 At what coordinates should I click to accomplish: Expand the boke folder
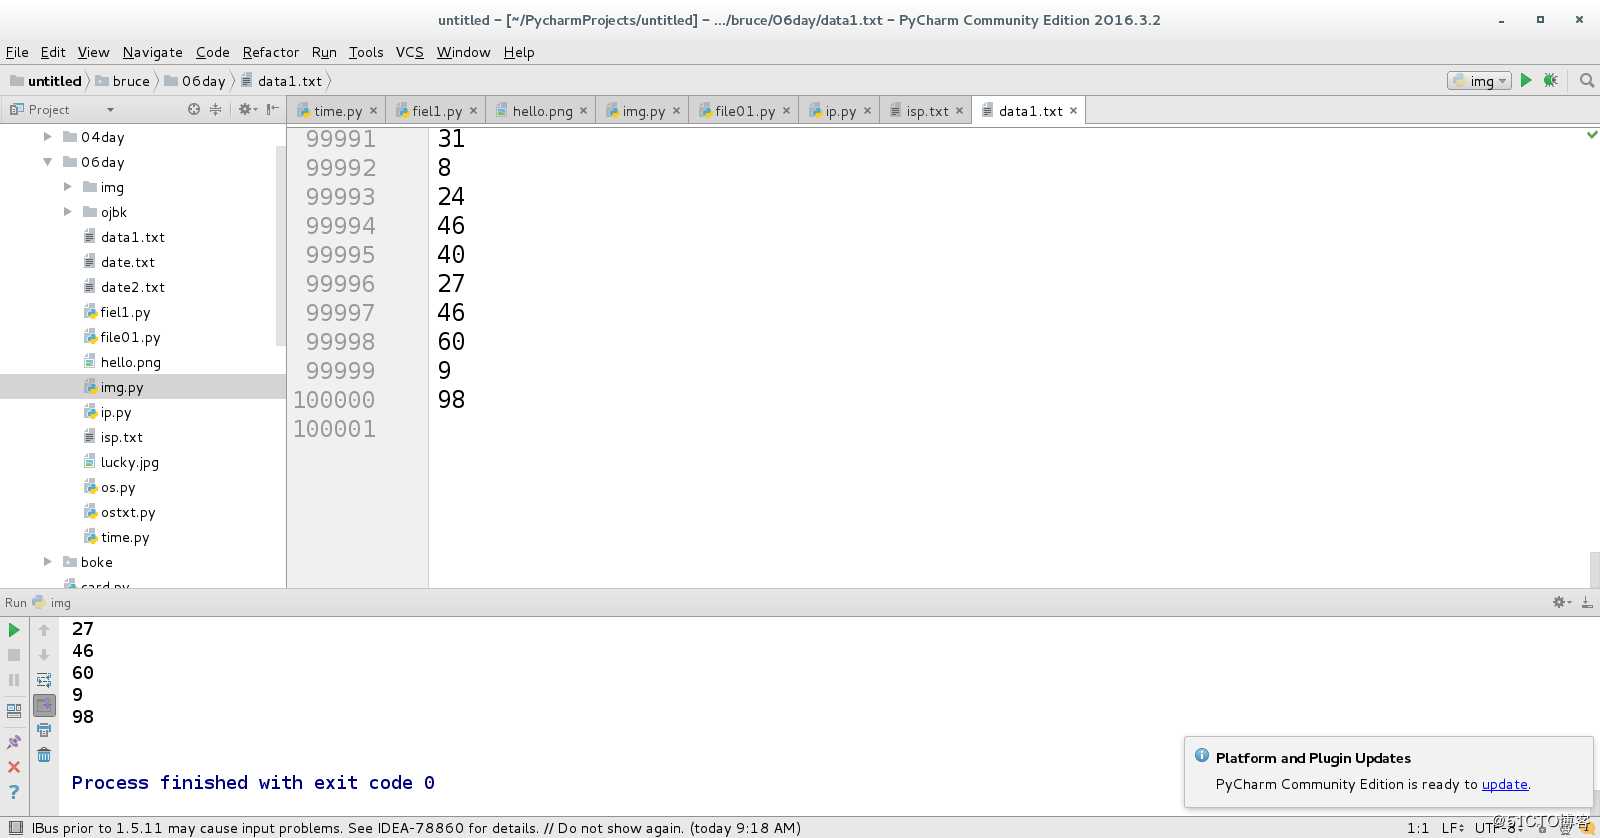tap(47, 562)
